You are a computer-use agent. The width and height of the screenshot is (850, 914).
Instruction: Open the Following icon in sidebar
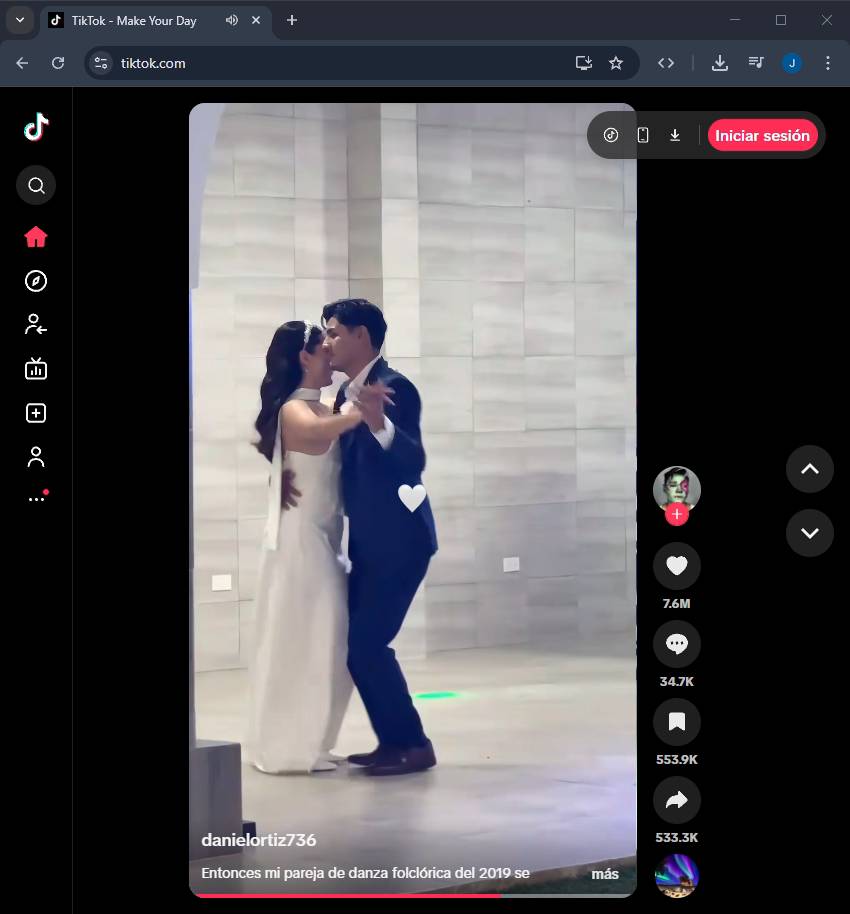point(36,324)
